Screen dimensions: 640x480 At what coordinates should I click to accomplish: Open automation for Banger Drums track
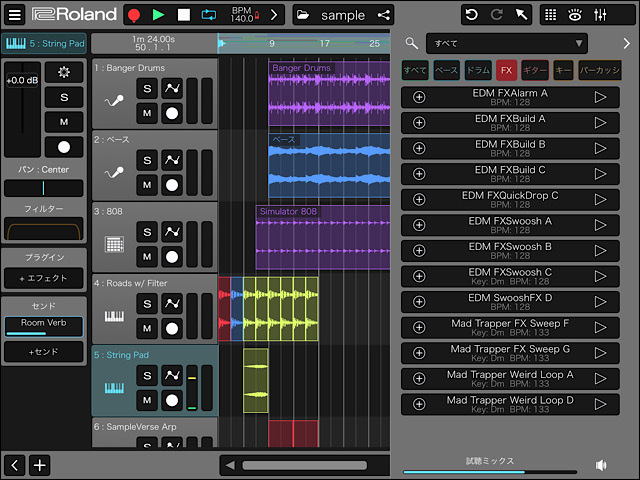click(172, 89)
